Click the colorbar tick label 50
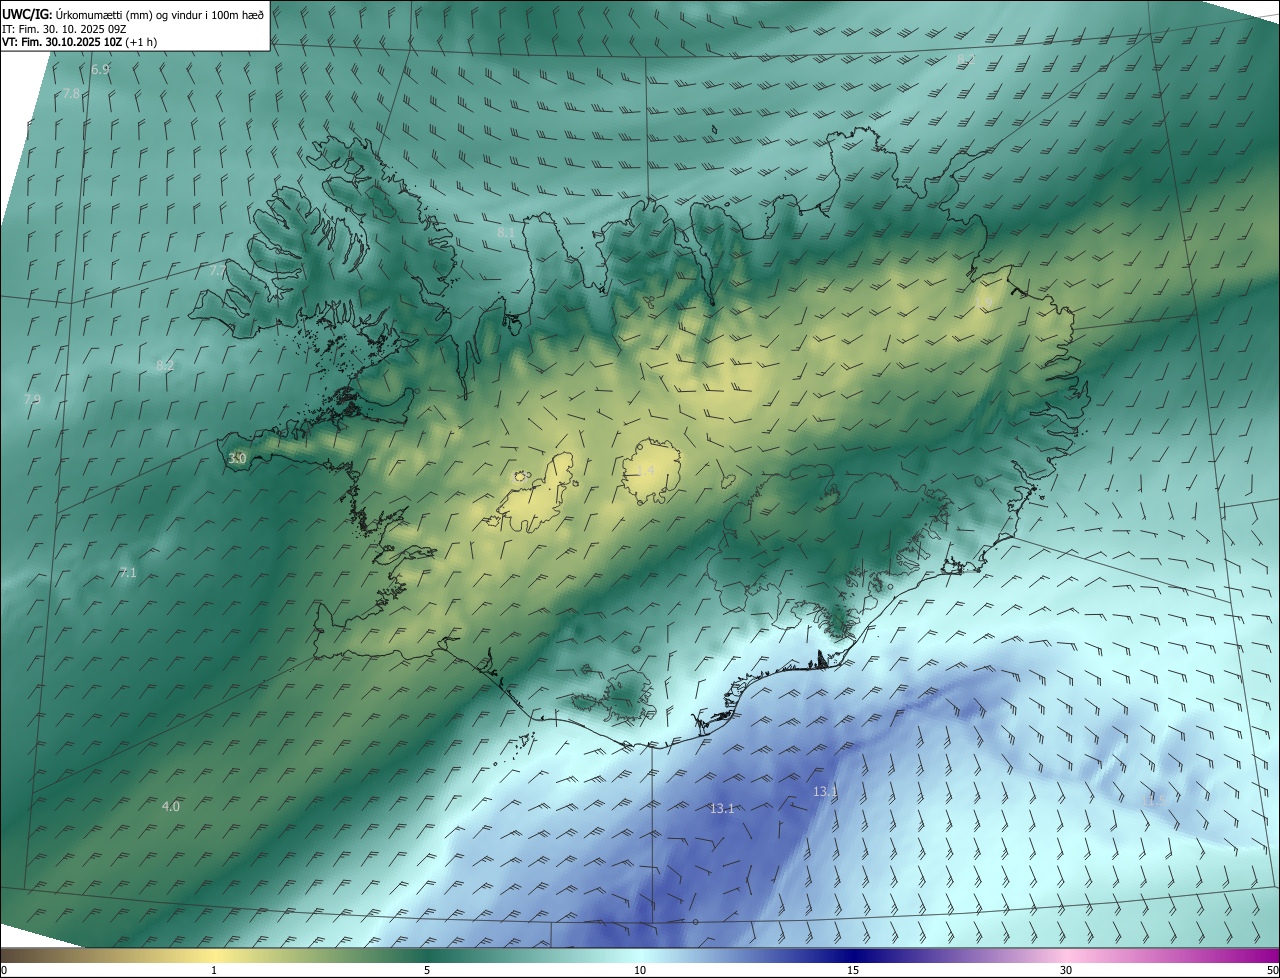Screen dimensions: 1280x978 pyautogui.click(x=1272, y=971)
